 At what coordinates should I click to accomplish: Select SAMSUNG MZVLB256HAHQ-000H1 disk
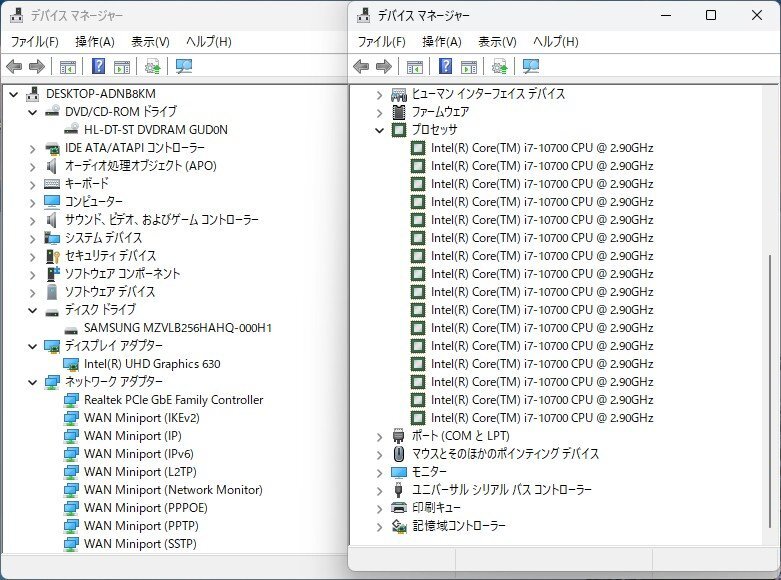click(178, 328)
